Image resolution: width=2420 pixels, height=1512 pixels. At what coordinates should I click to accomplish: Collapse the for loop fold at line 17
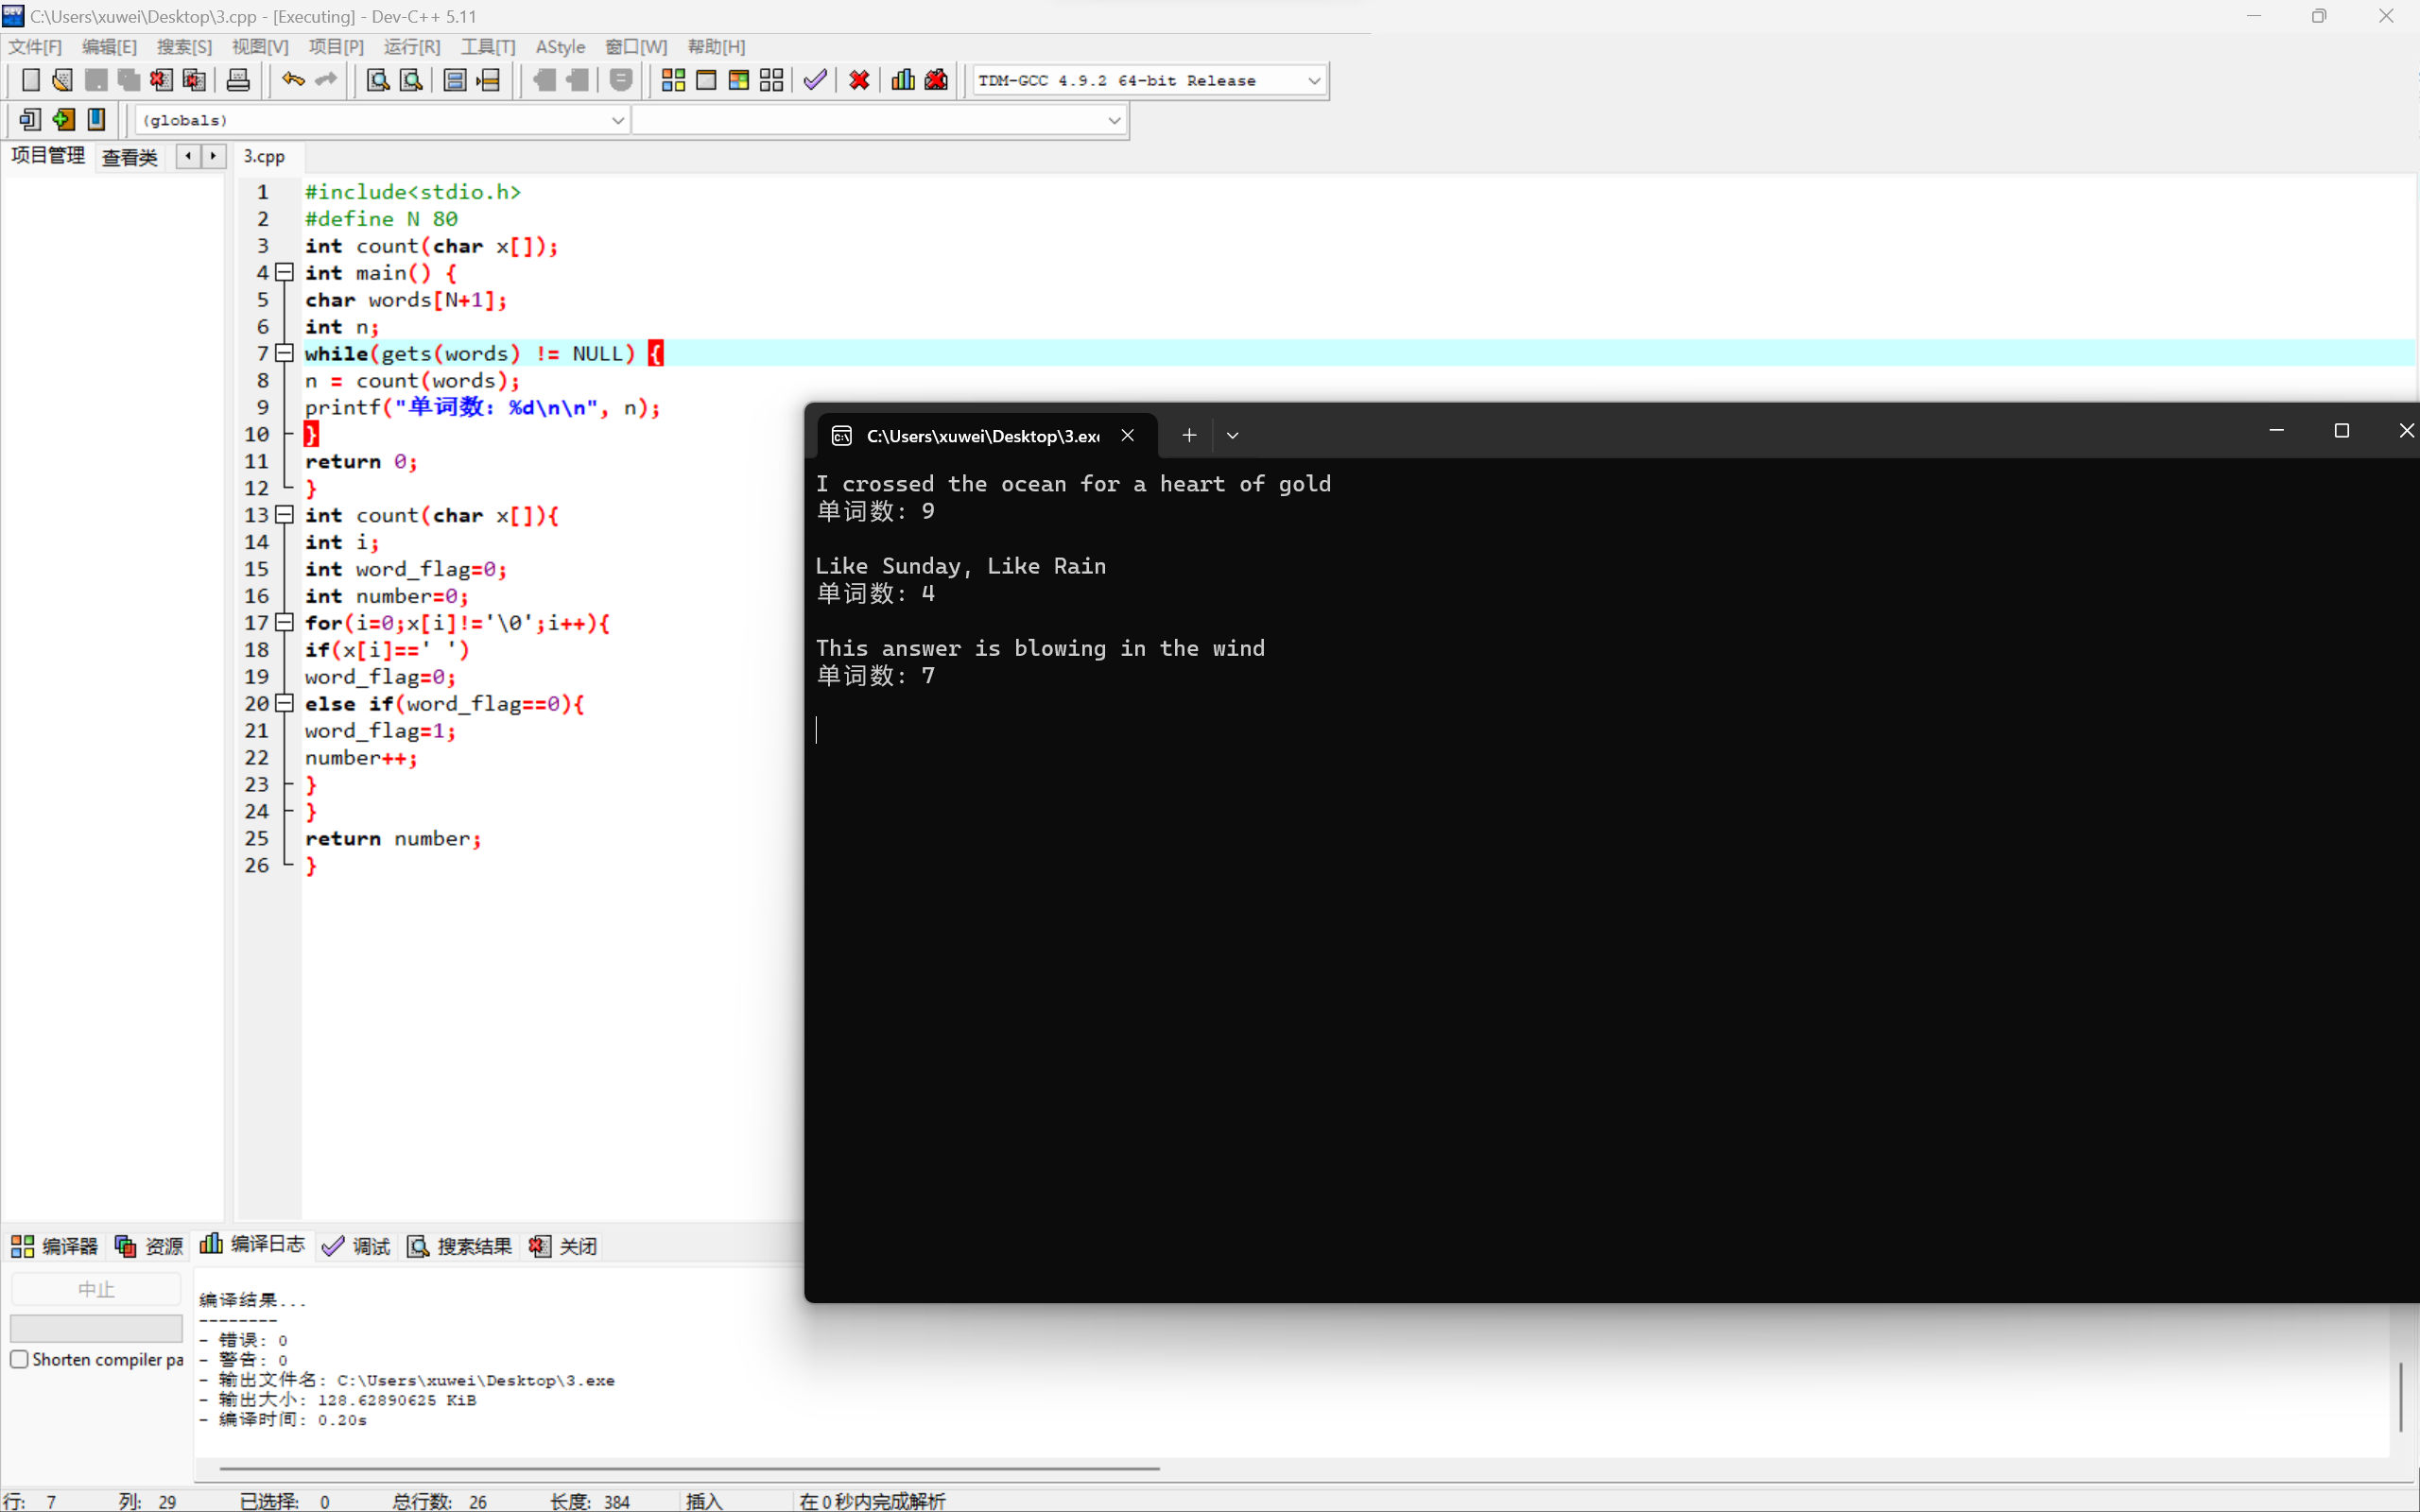point(285,622)
